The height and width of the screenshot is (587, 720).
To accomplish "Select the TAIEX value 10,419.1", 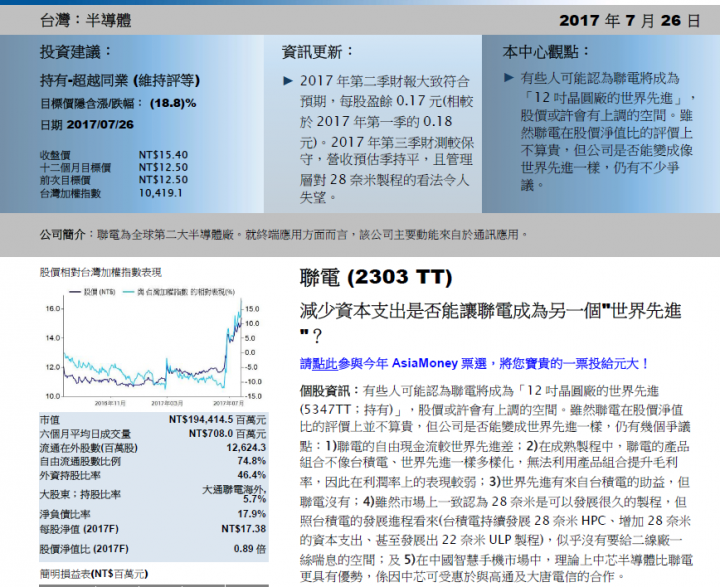I will point(161,193).
